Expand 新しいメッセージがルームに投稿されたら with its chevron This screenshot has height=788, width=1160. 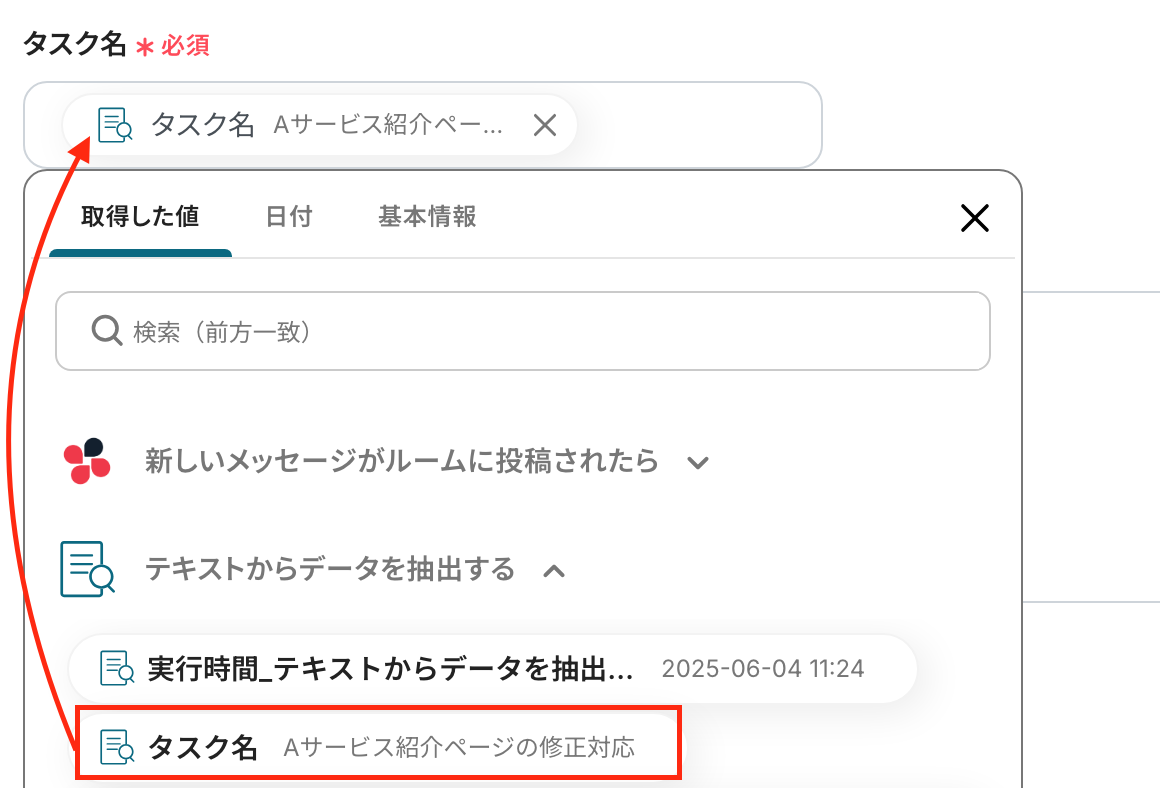(698, 462)
